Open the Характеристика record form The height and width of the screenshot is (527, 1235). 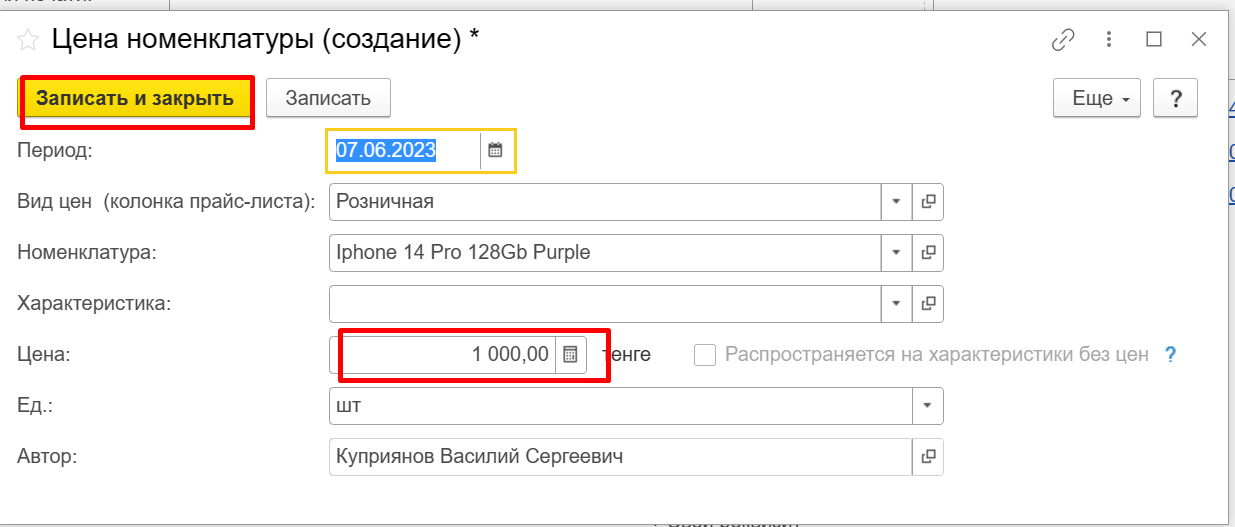click(928, 303)
